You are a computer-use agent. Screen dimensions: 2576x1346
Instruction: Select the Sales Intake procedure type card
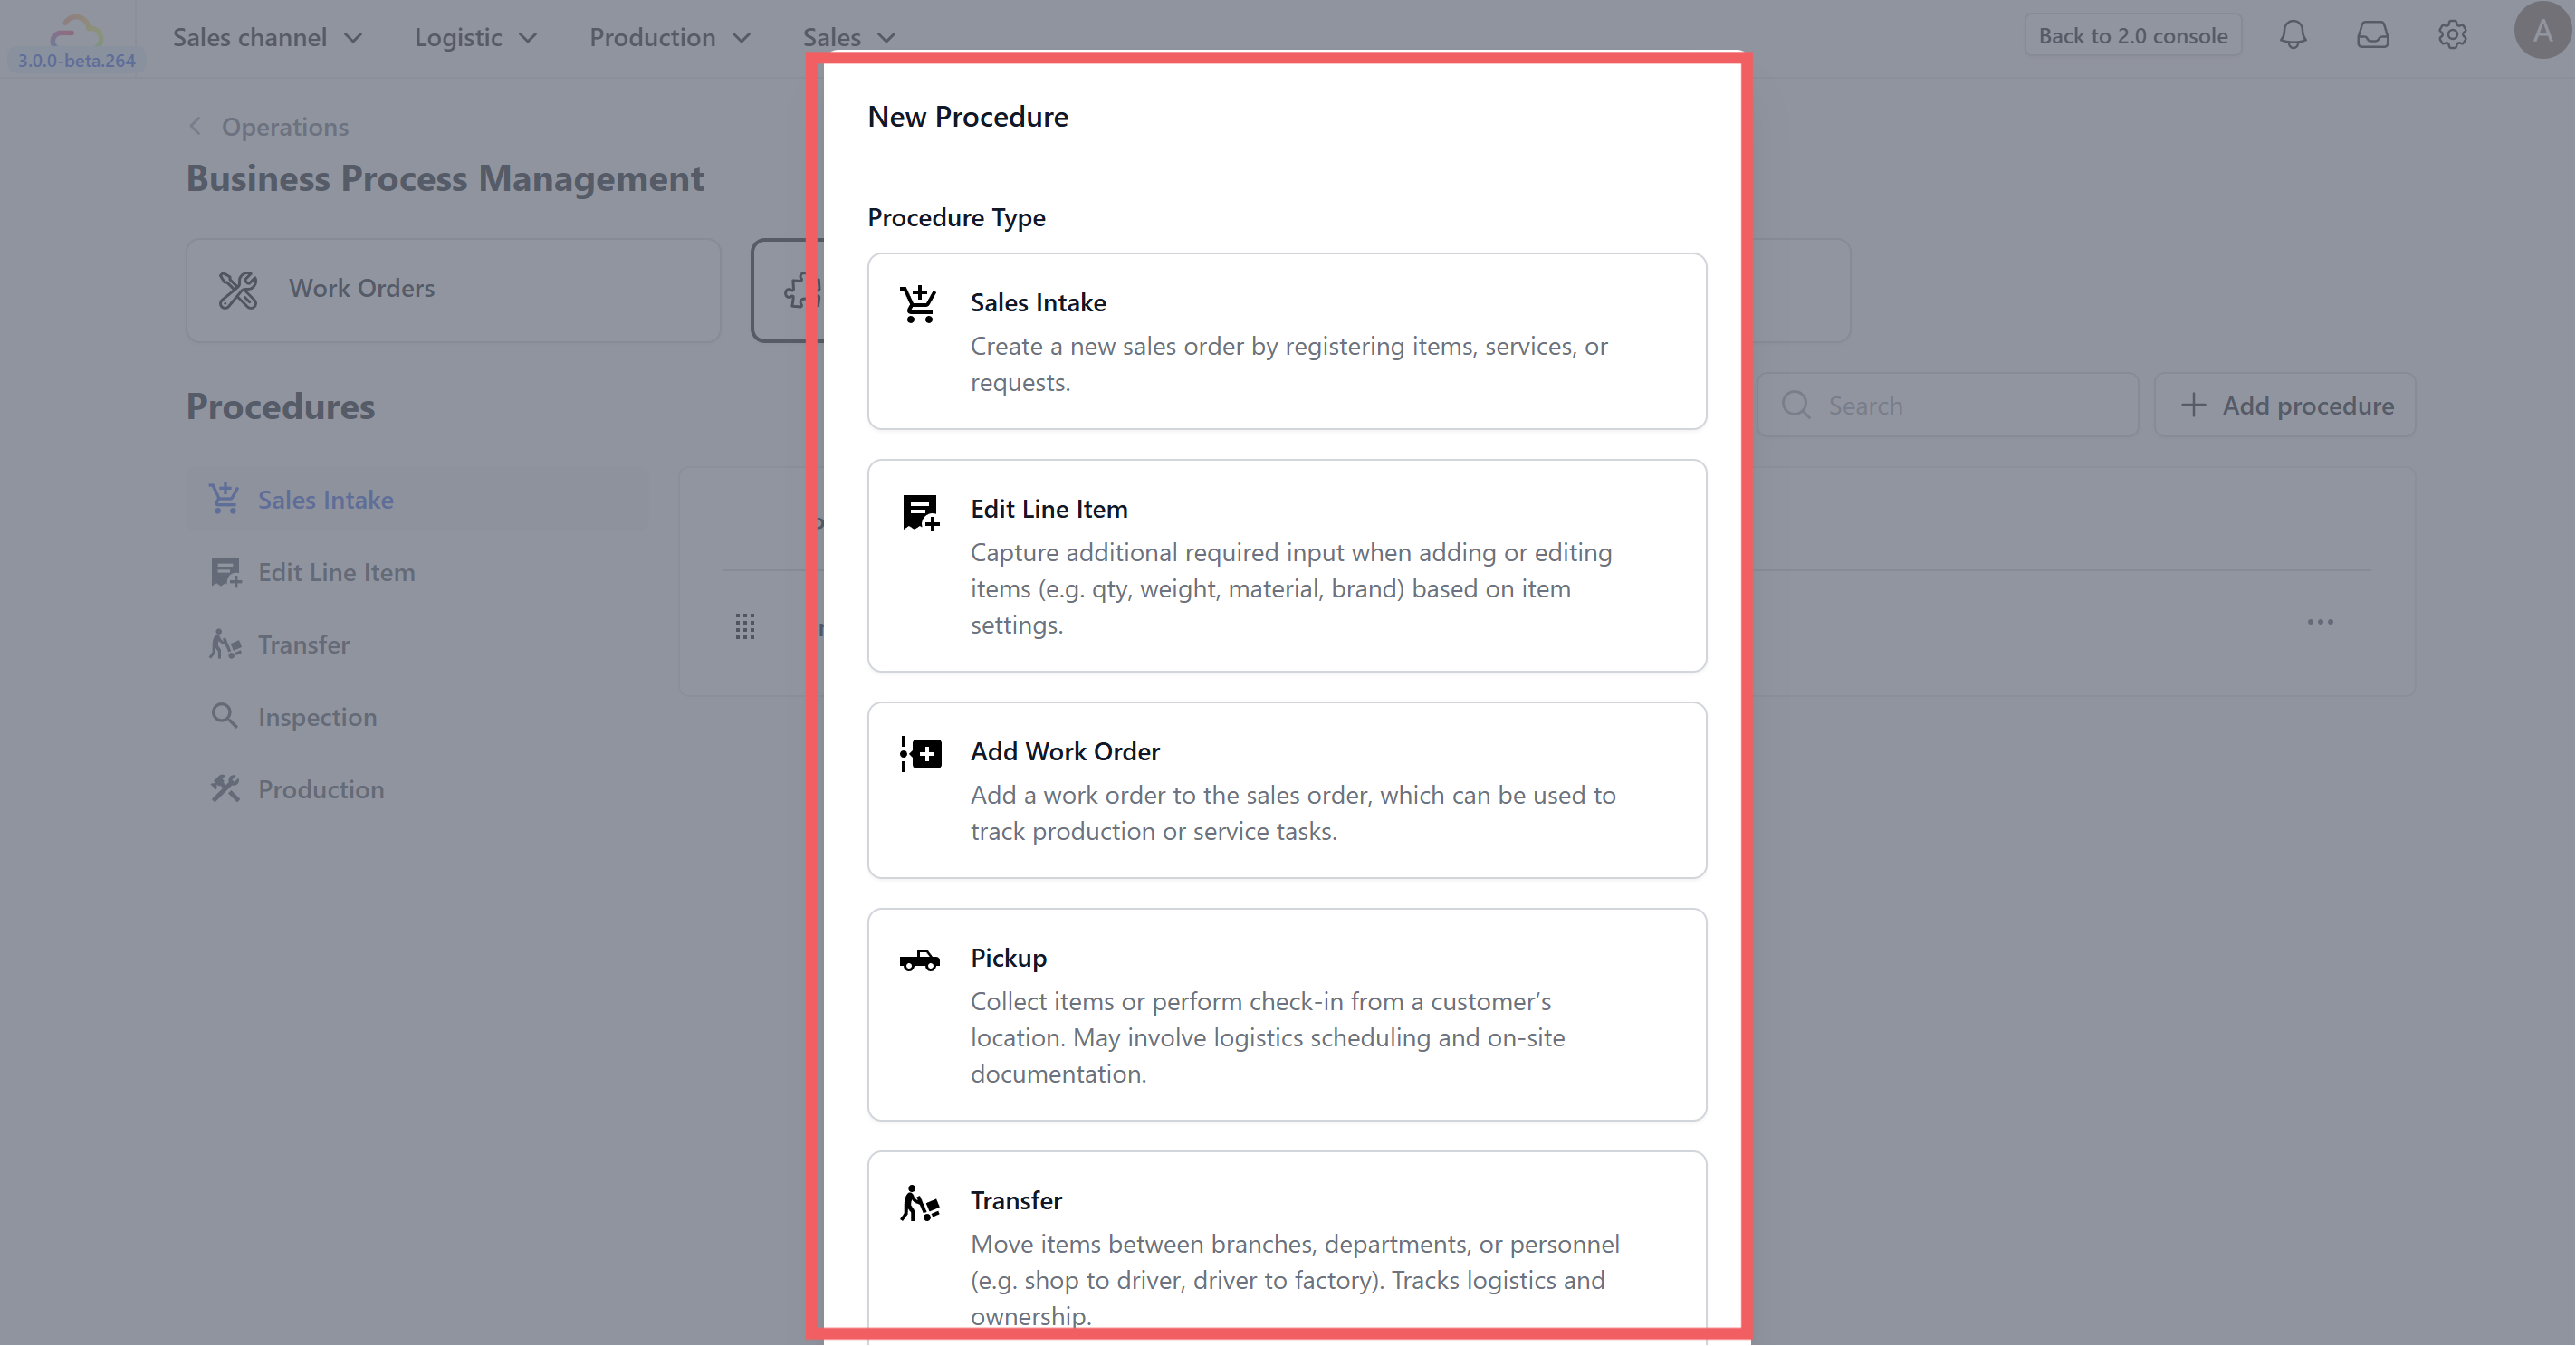click(x=1286, y=341)
